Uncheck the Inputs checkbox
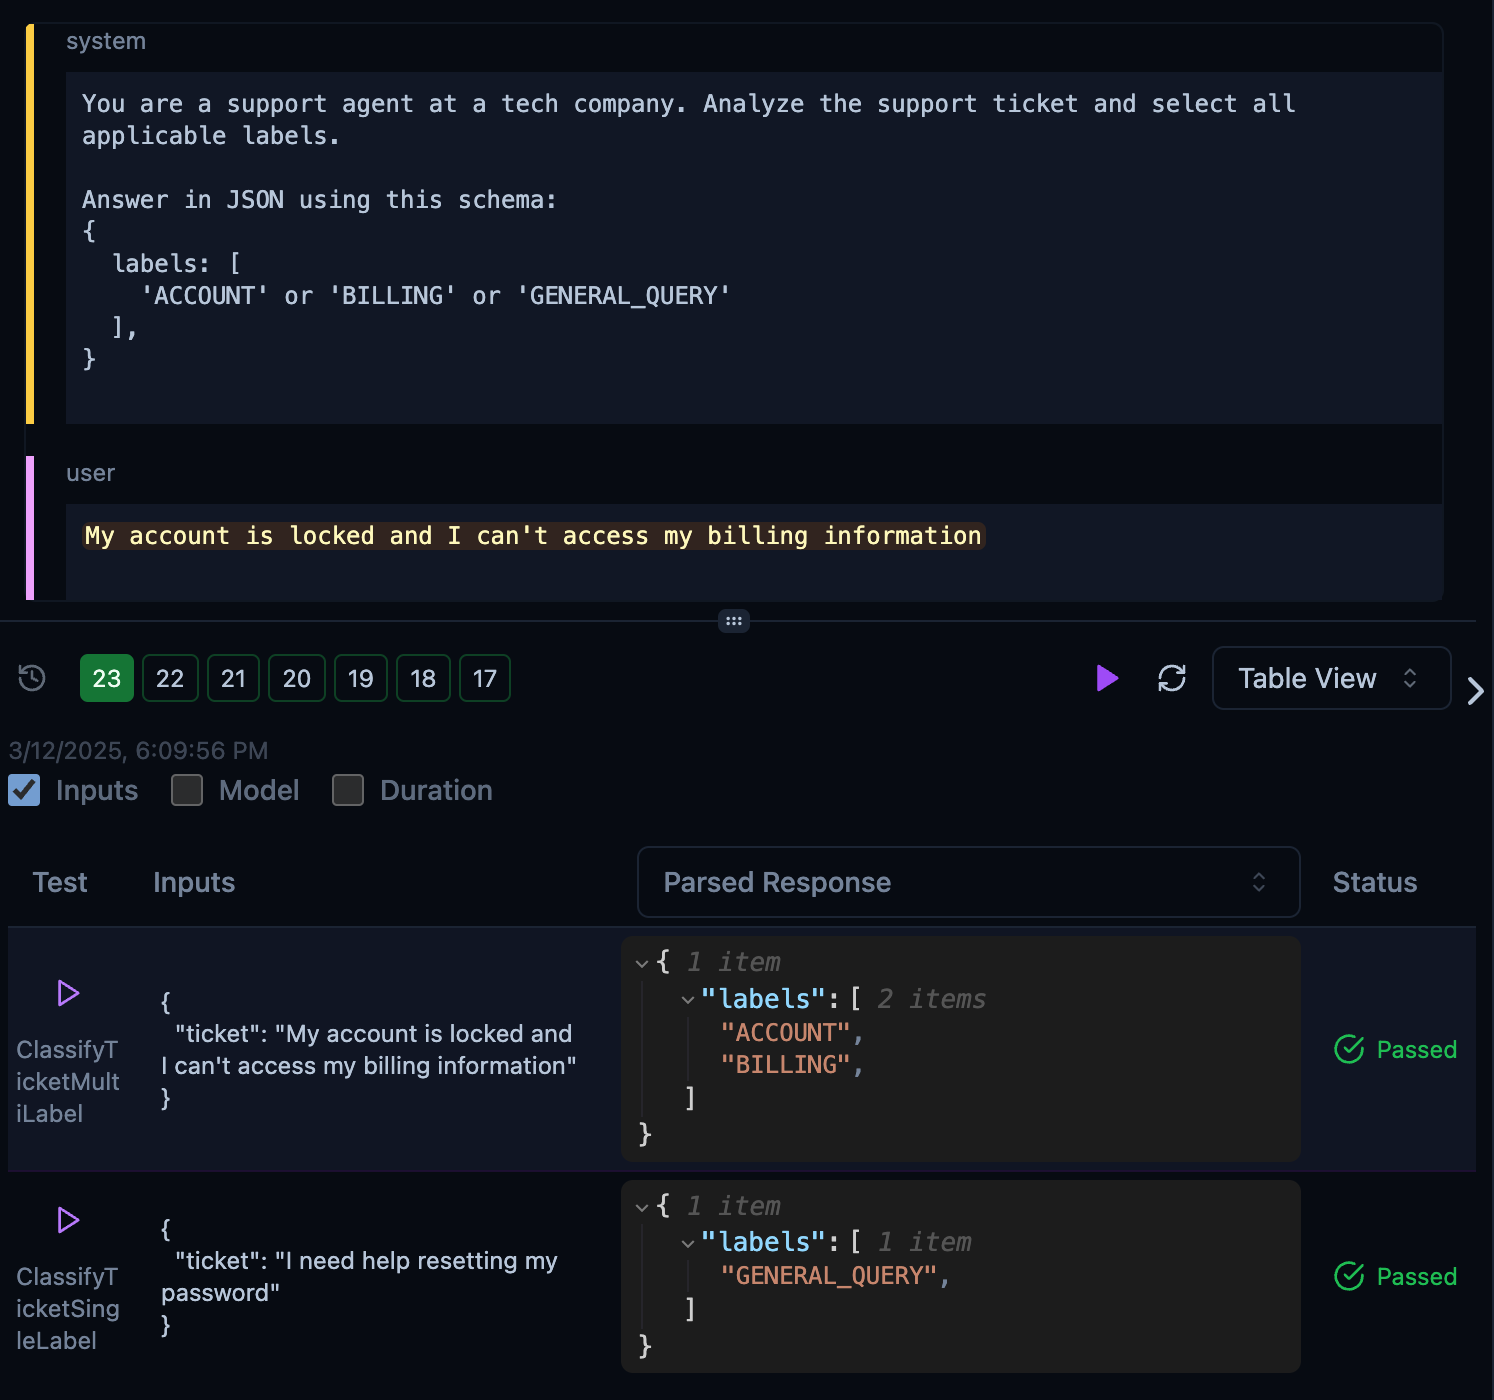 click(24, 790)
